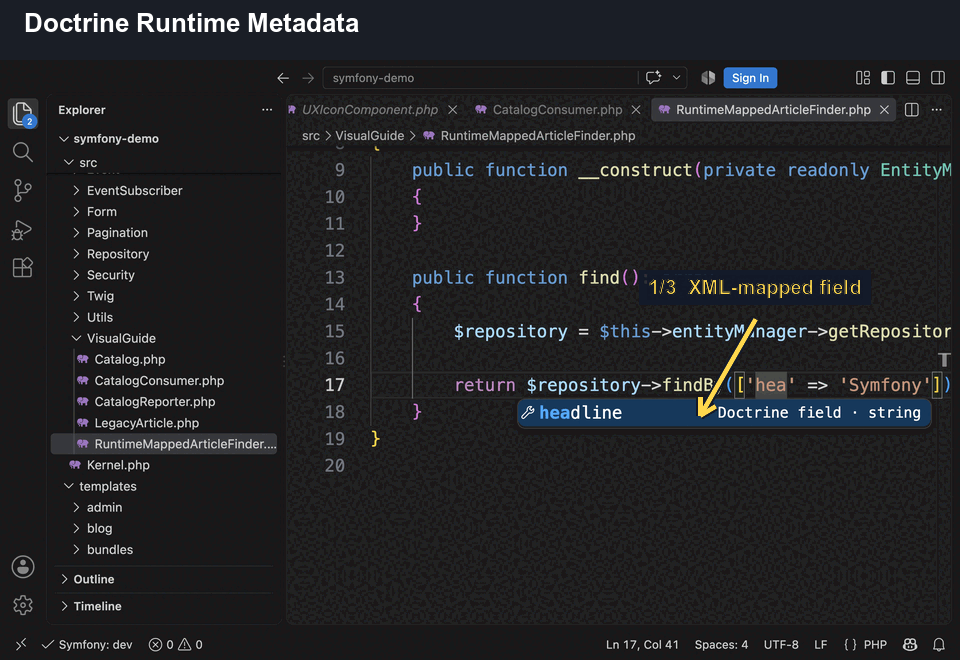Close the RuntimeMappedArticleFinder.php tab
This screenshot has height=660, width=960.
point(884,110)
